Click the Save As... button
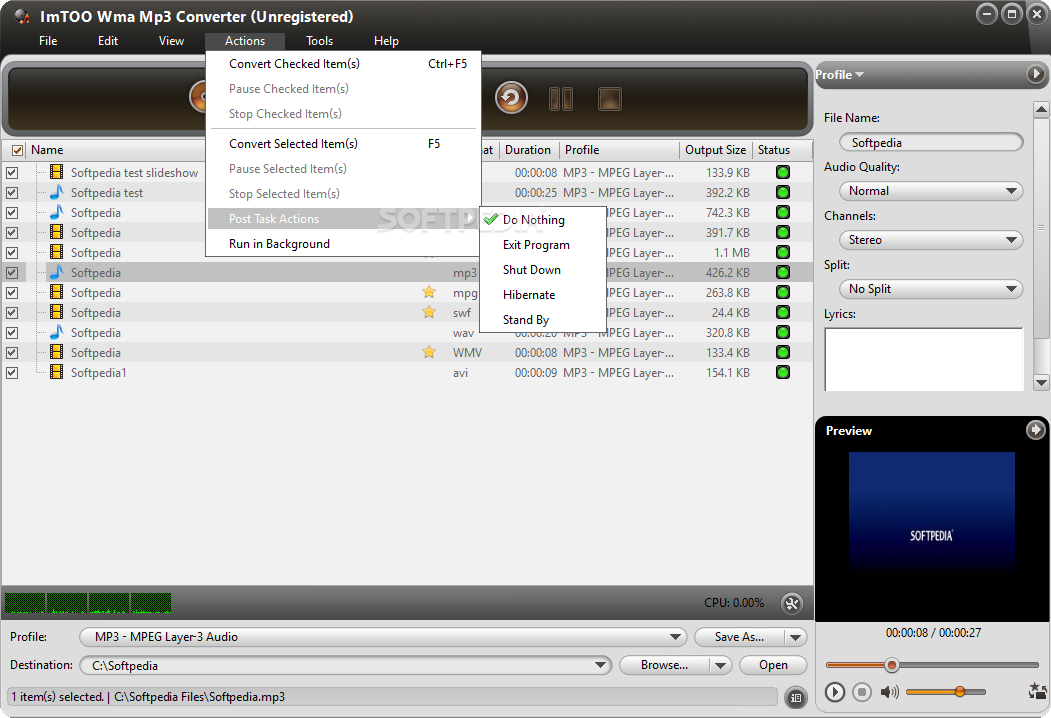This screenshot has width=1051, height=718. click(739, 637)
